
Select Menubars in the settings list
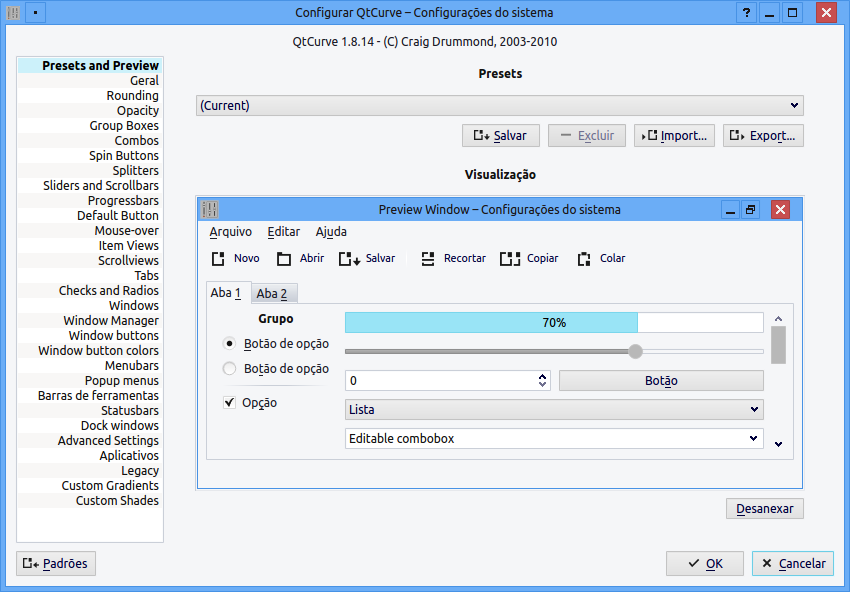click(x=89, y=365)
